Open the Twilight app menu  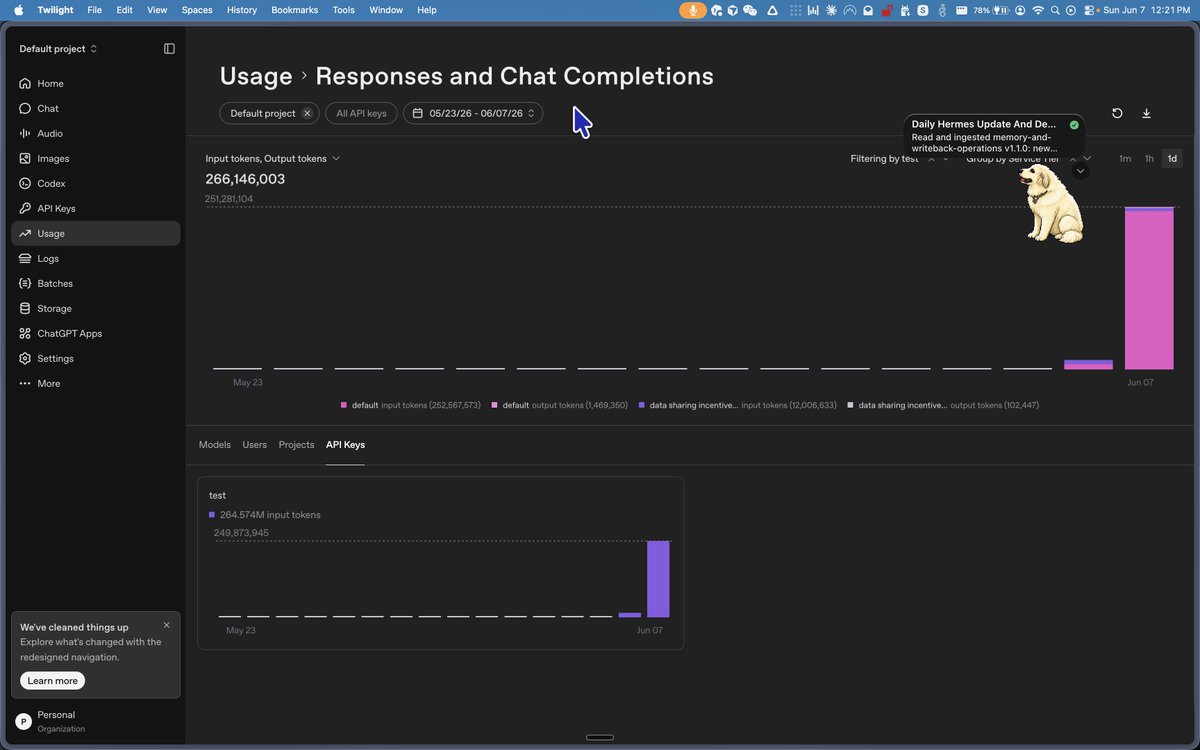click(56, 10)
